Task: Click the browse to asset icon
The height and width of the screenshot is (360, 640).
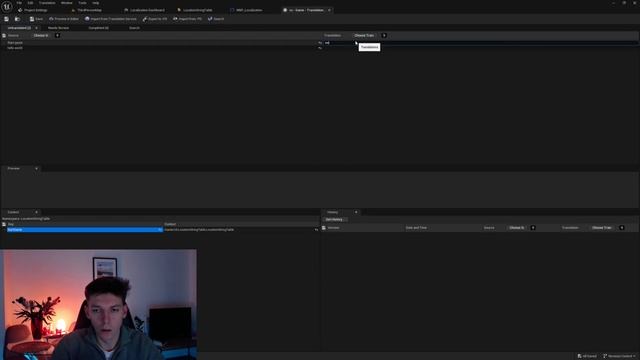Action: click(x=17, y=19)
